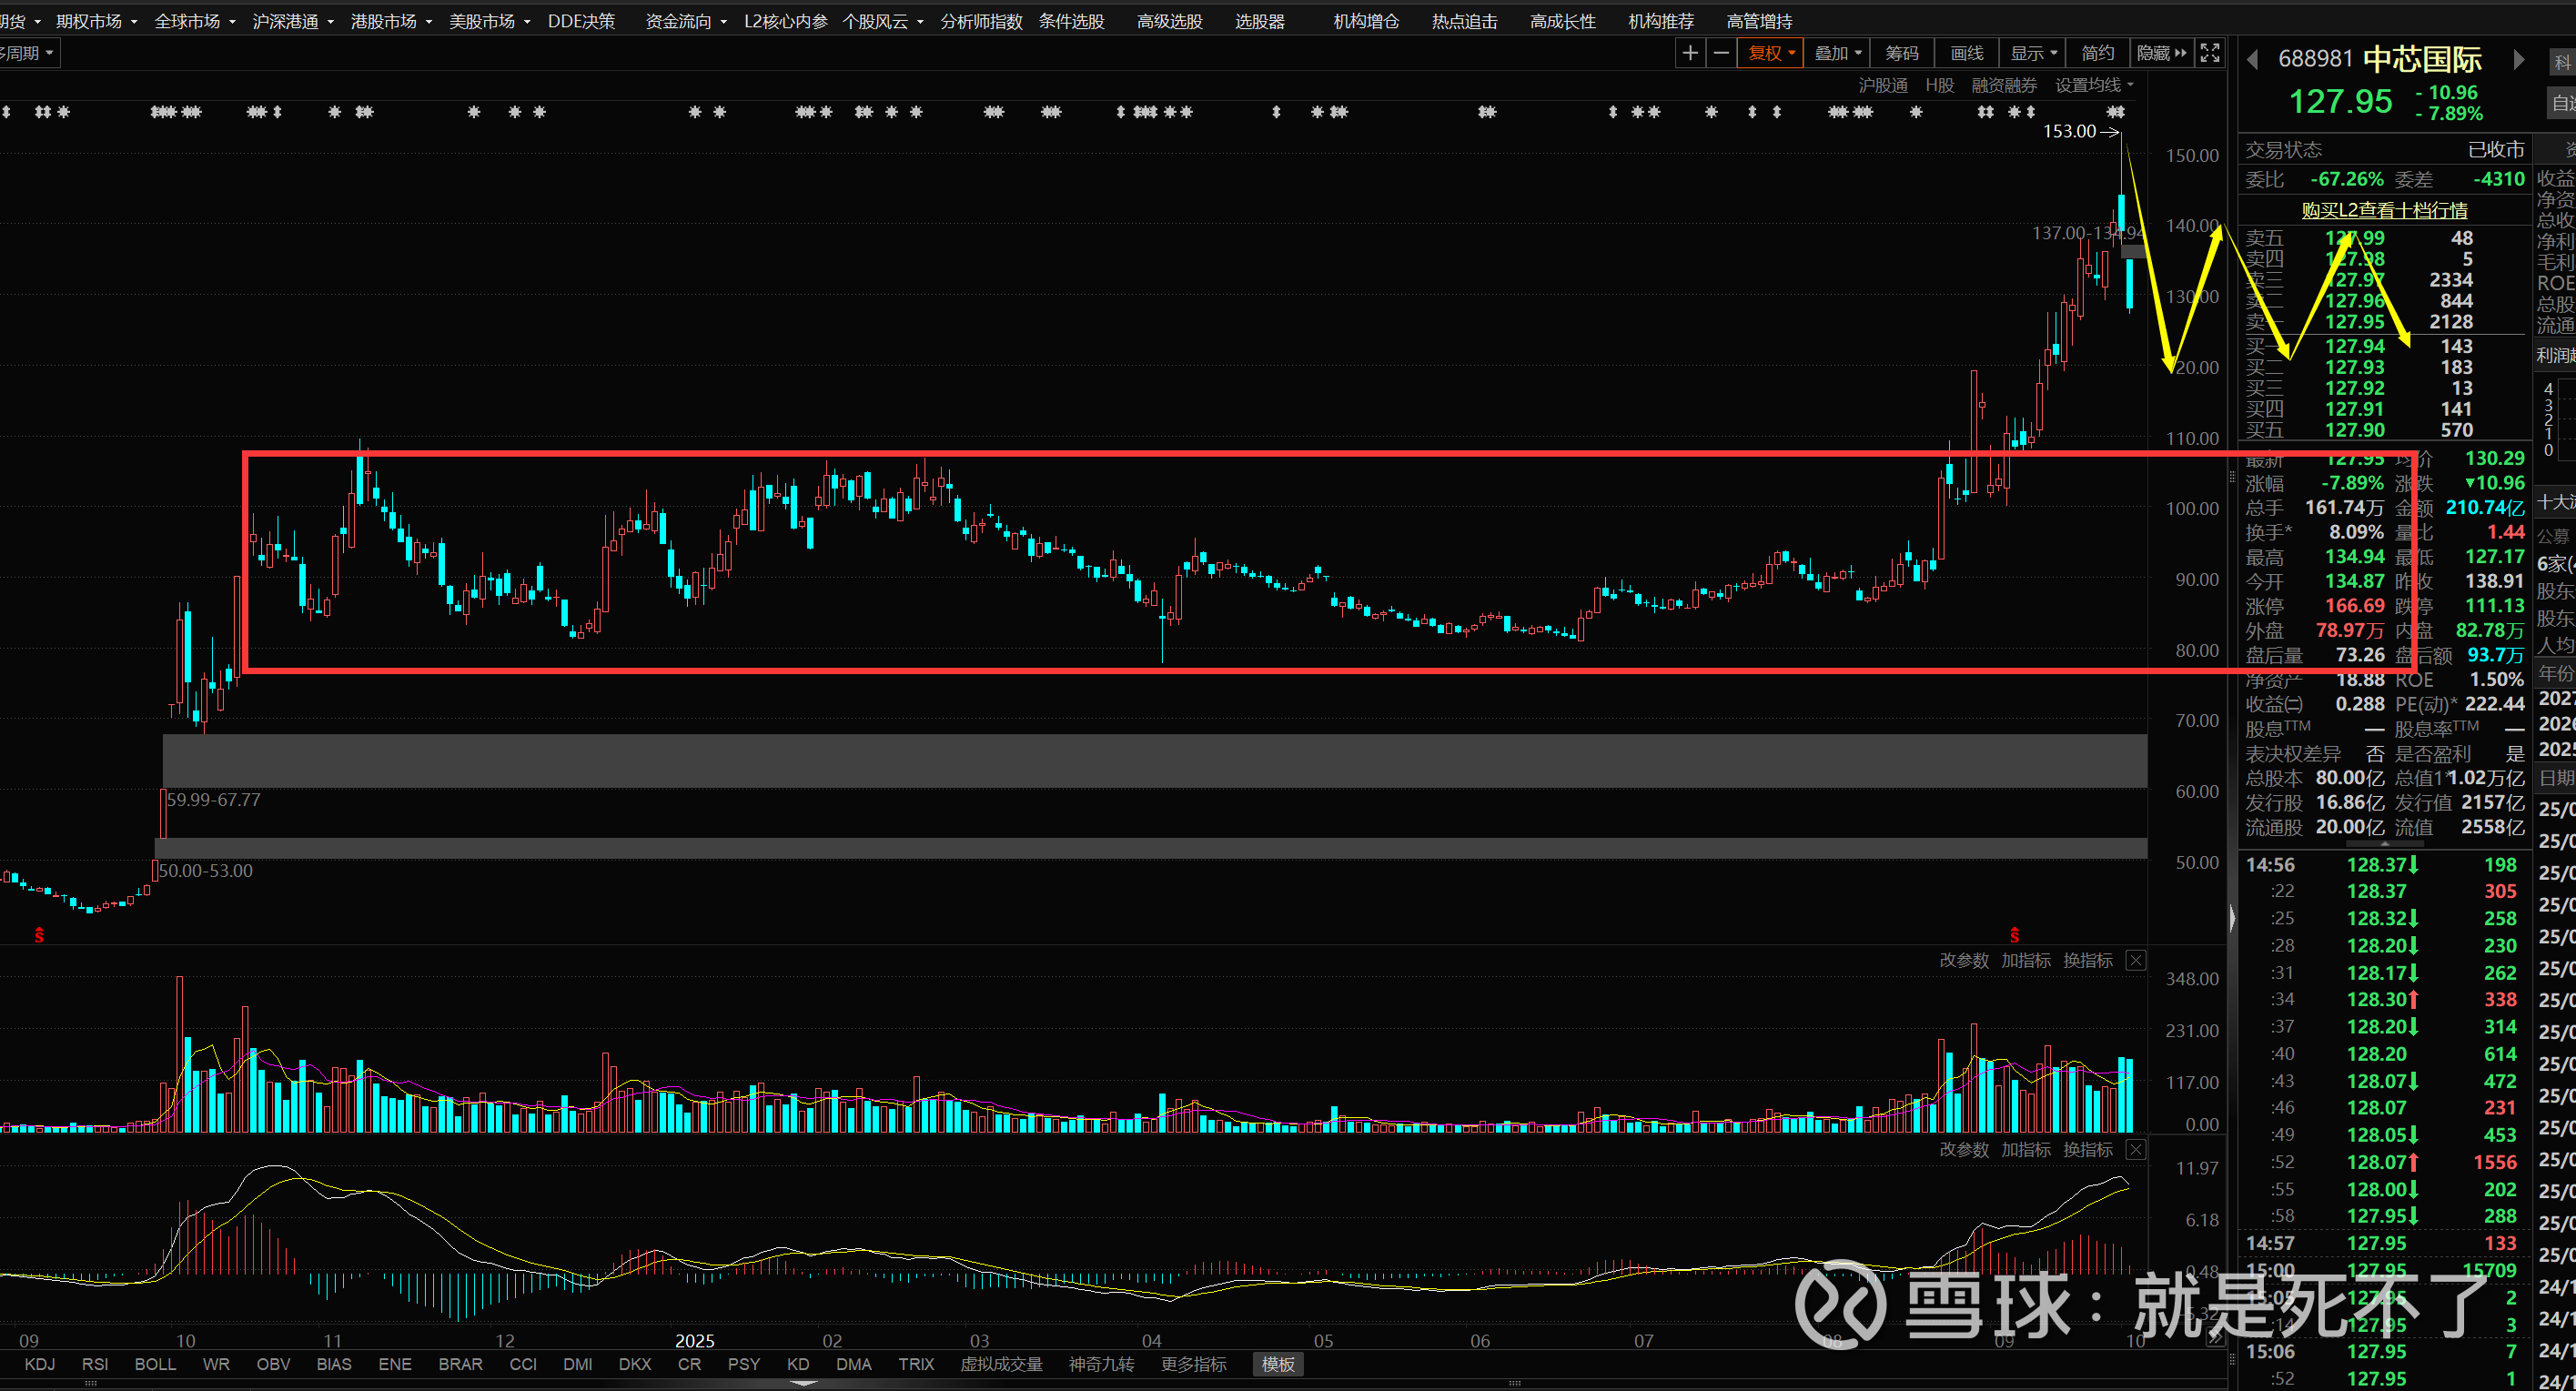Toggle the 筹码 chip distribution view
This screenshot has width=2576, height=1391.
coord(1901,53)
